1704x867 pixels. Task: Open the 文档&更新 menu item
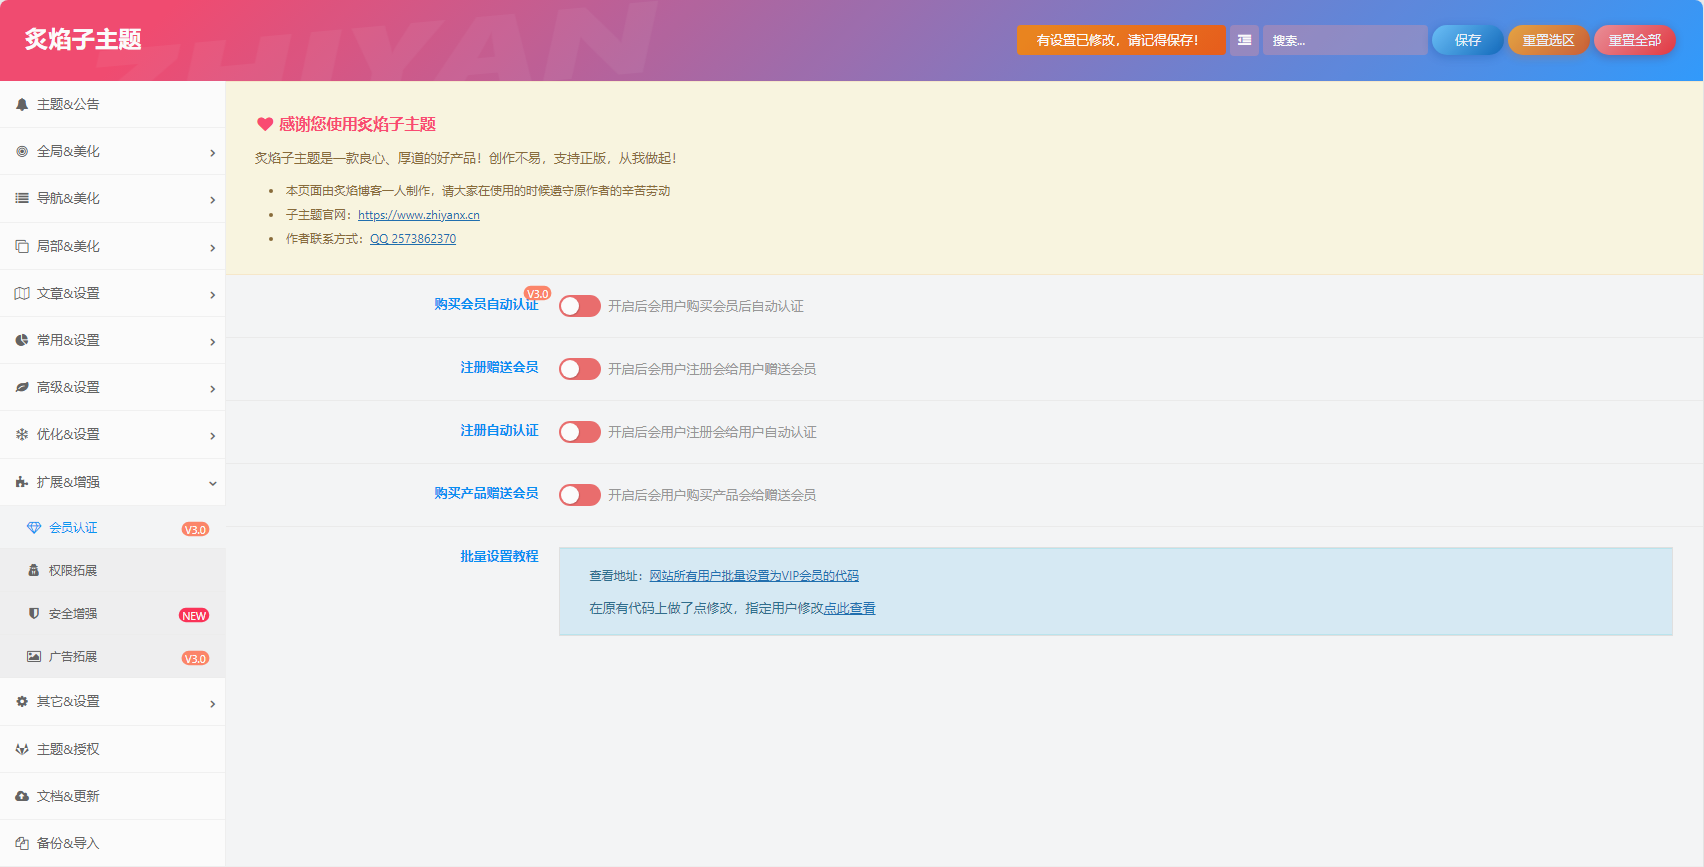pos(112,796)
